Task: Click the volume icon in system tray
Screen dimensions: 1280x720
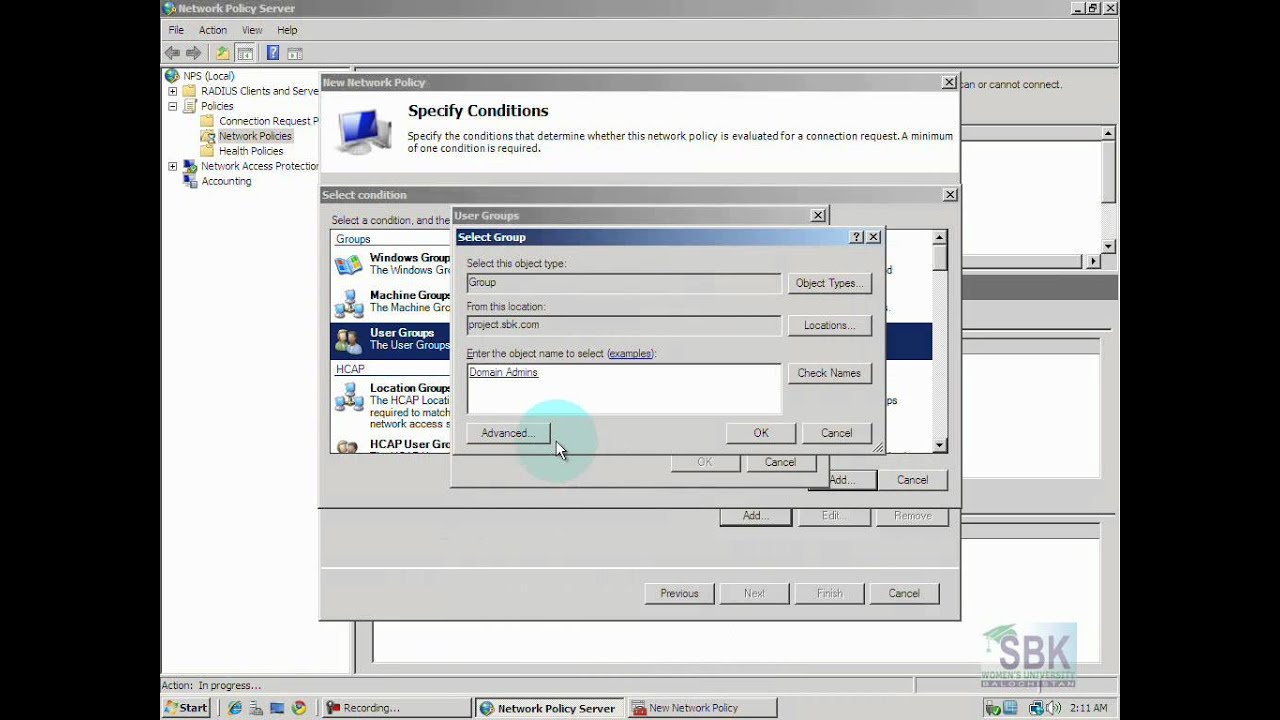Action: coord(1053,708)
